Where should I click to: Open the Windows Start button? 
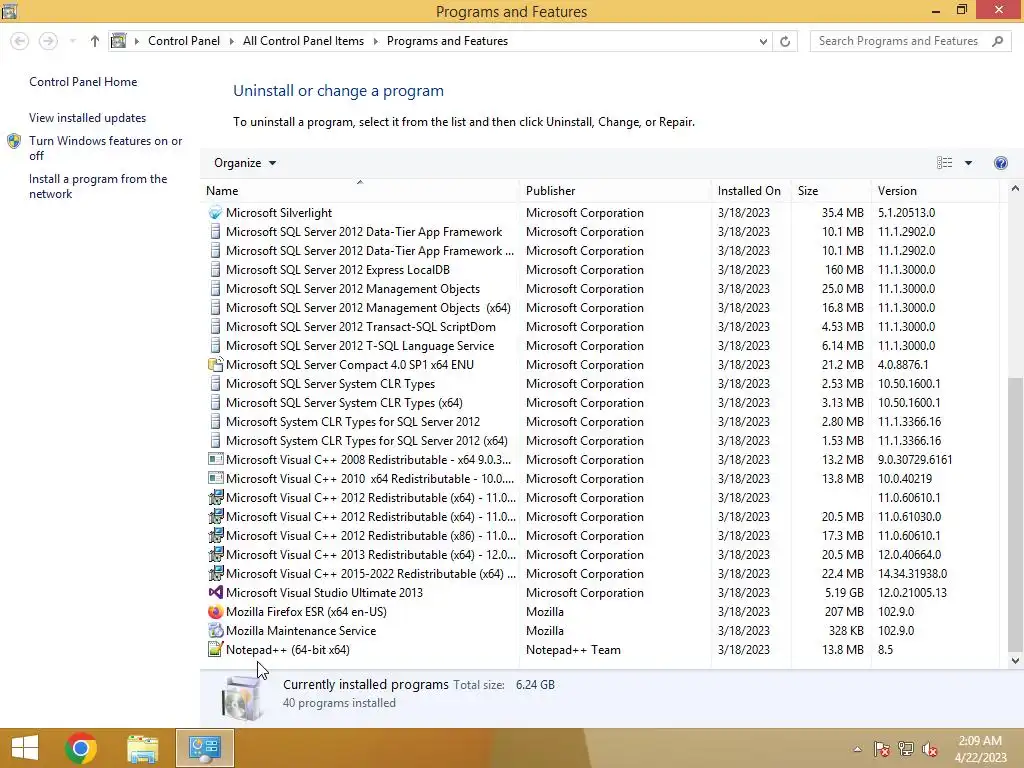(x=25, y=748)
